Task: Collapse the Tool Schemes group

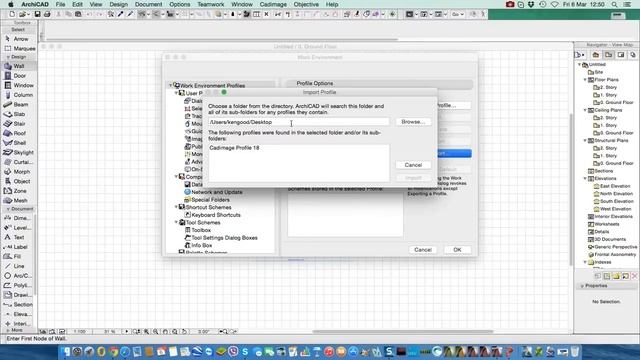Action: 176,222
